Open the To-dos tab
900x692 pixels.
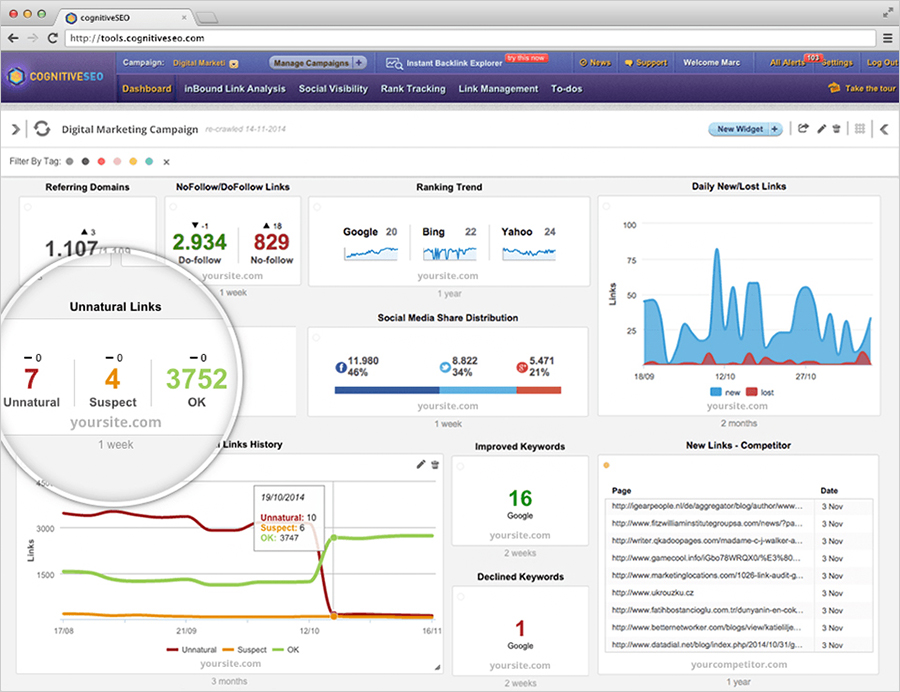tap(567, 88)
